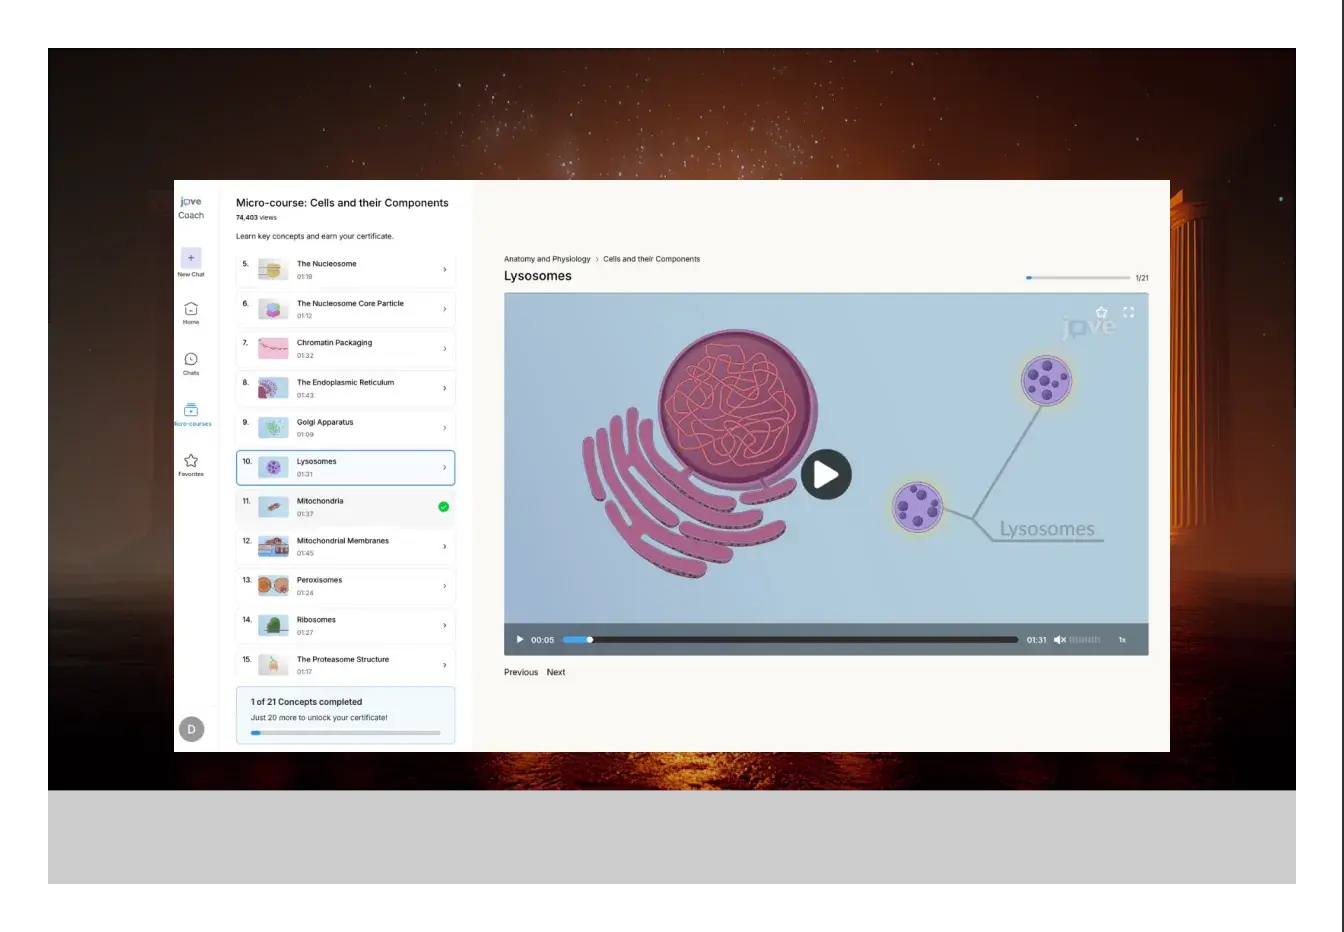
Task: Open the Favorites star in sidebar
Action: pyautogui.click(x=191, y=461)
